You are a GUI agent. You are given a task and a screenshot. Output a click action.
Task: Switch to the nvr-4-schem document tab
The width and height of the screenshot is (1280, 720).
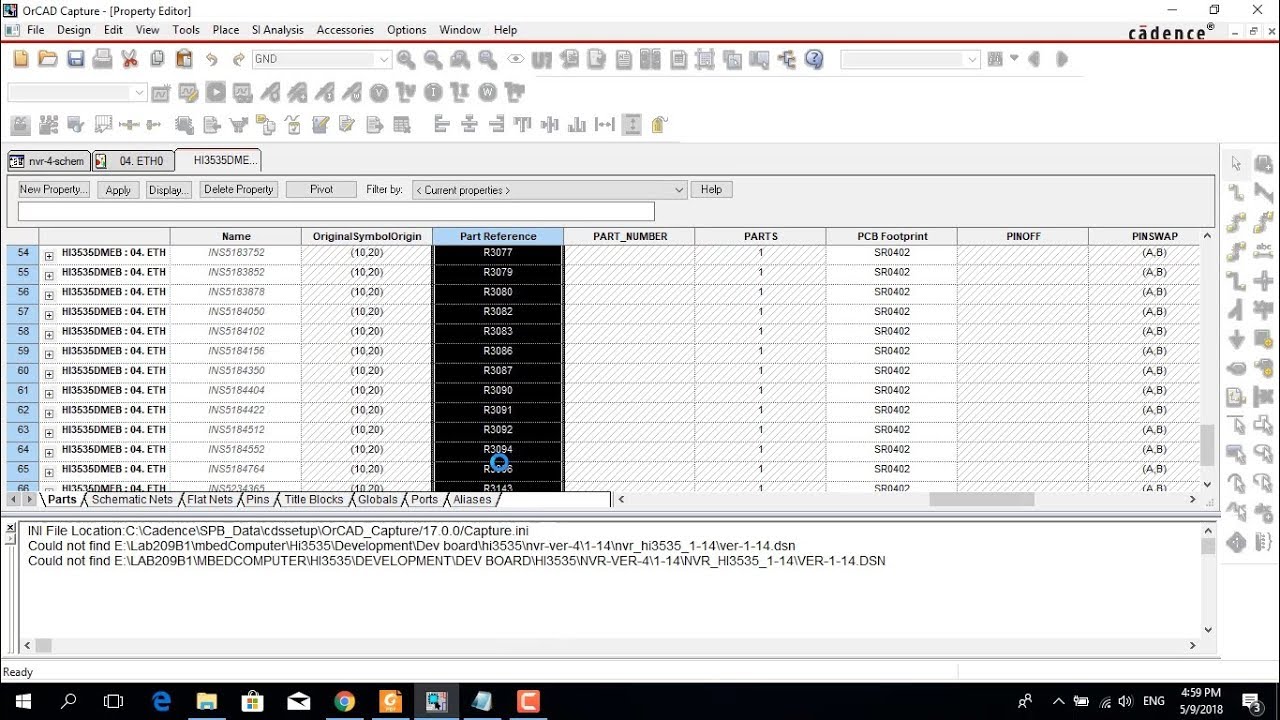[x=48, y=160]
